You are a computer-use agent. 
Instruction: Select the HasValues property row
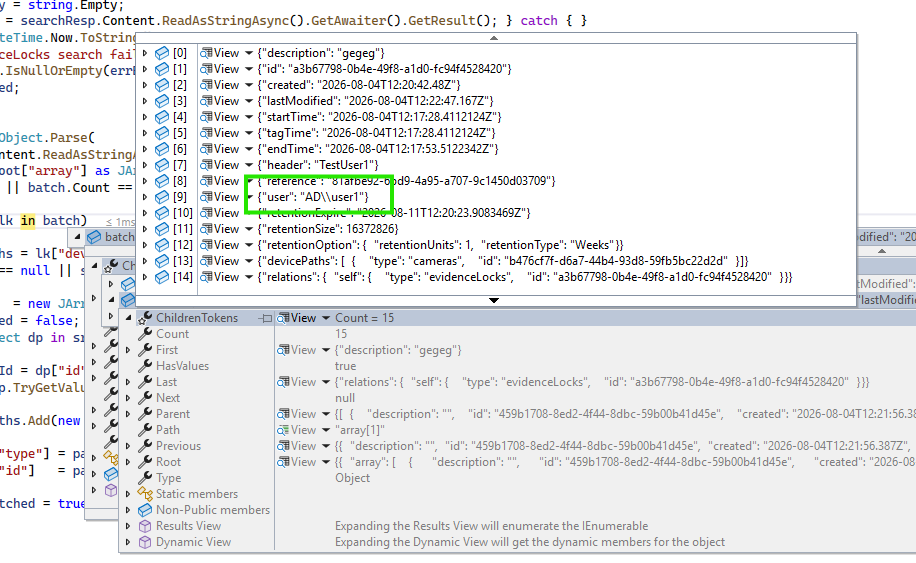tap(518, 366)
